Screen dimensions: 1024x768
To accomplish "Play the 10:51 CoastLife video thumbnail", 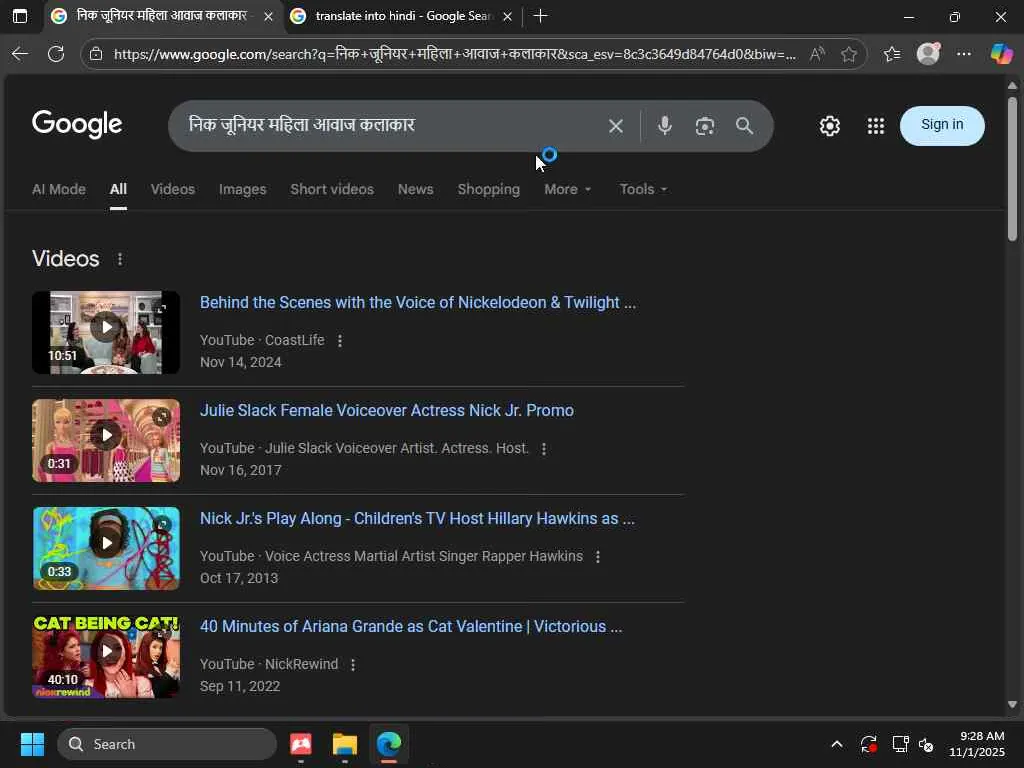I will coord(106,332).
